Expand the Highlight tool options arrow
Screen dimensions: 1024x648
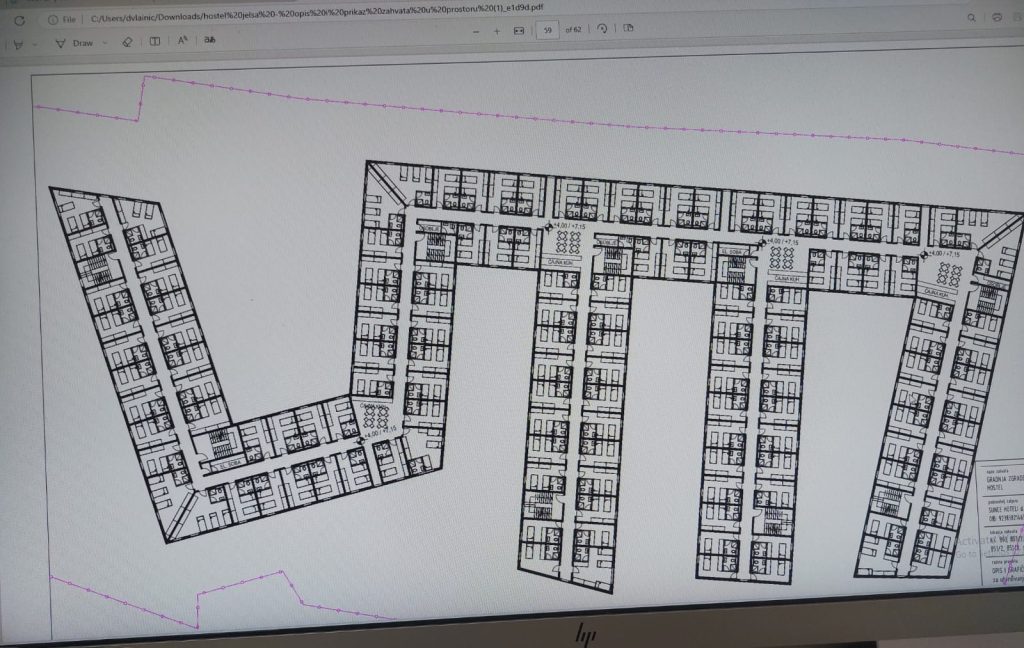[36, 43]
